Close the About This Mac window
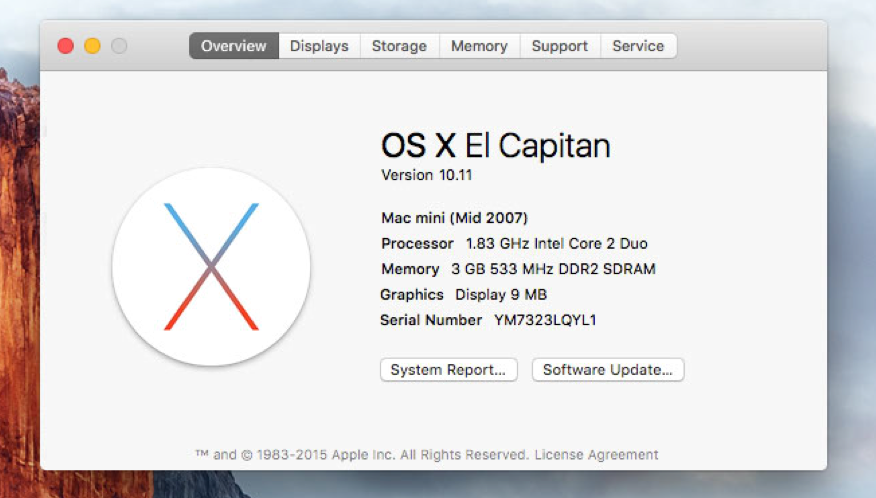The width and height of the screenshot is (876, 498). 65,46
